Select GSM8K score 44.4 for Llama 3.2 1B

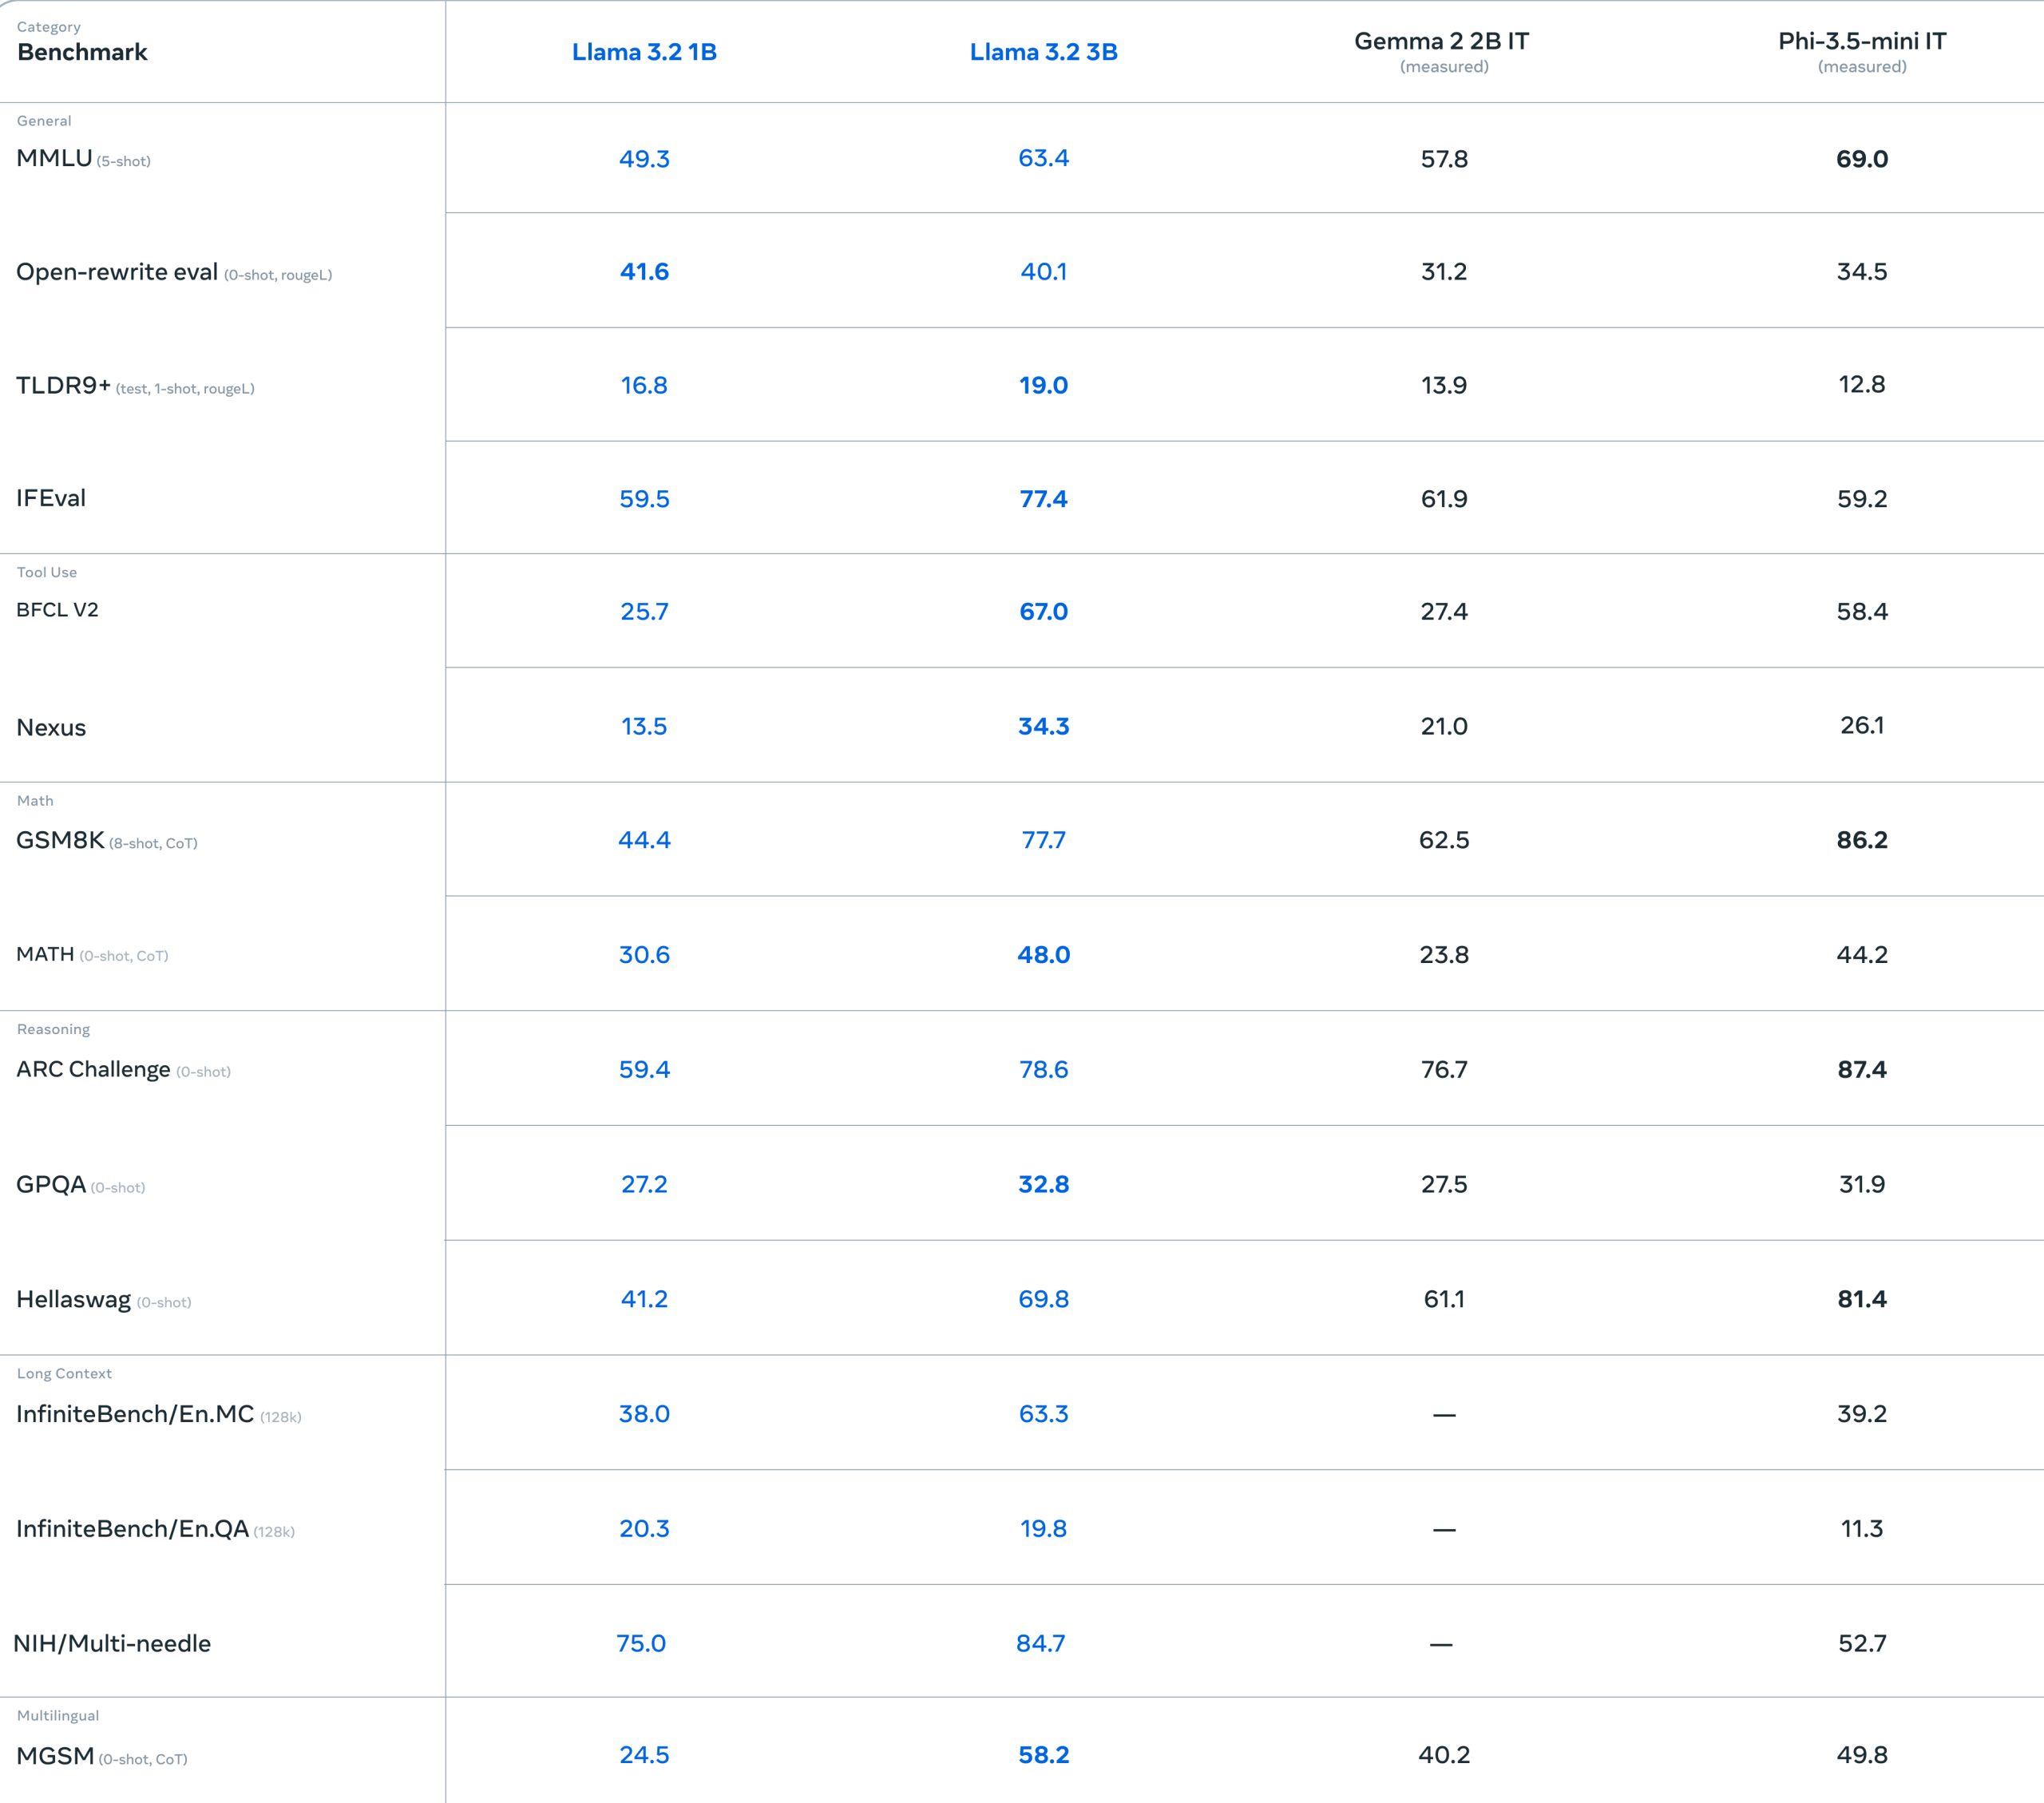coord(644,840)
